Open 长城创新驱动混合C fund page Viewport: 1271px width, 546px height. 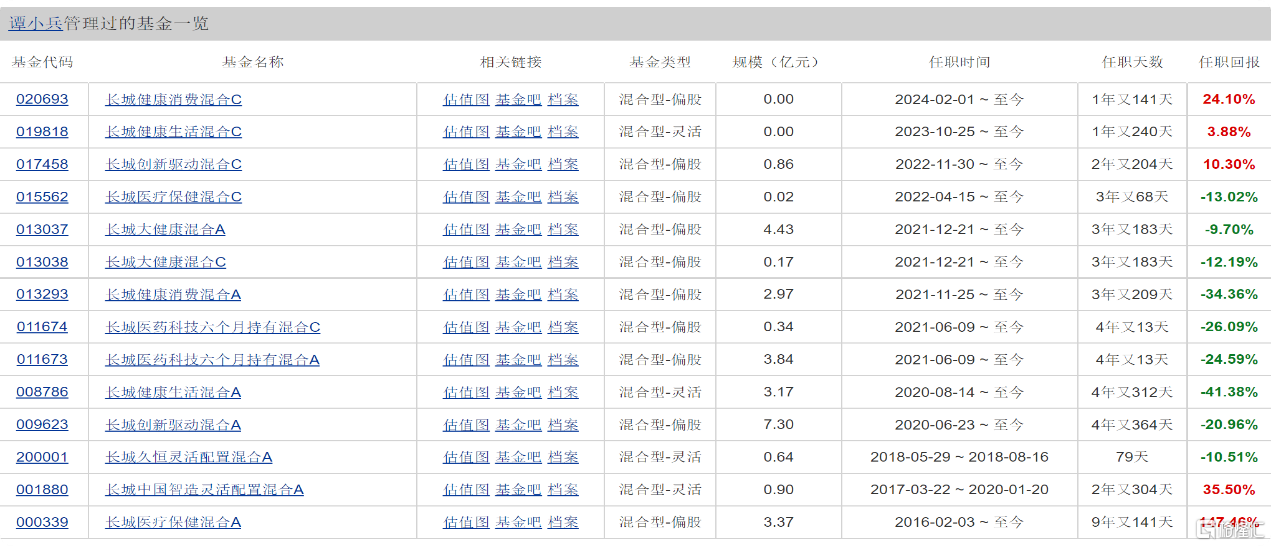click(x=174, y=164)
